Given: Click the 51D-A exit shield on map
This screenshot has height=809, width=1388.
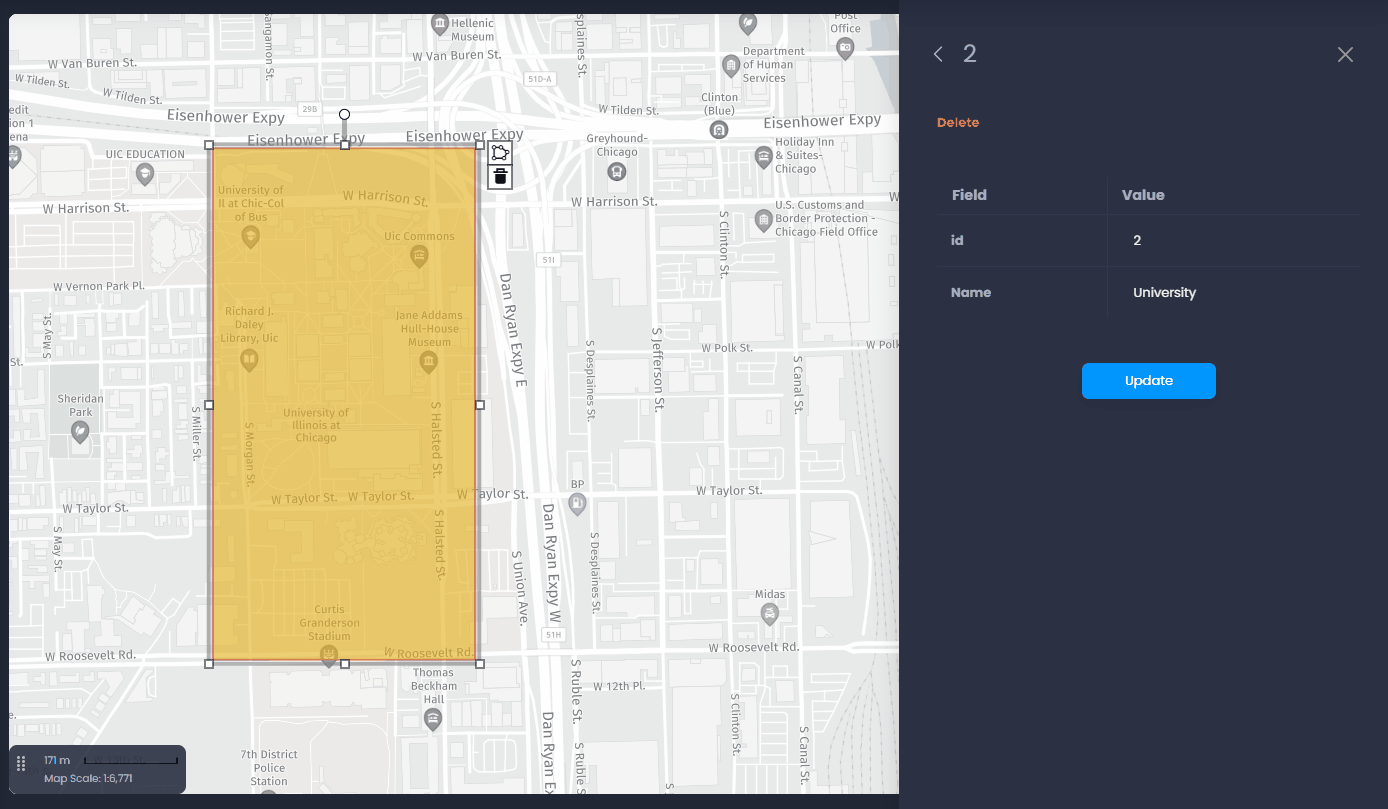Looking at the screenshot, I should pos(540,78).
